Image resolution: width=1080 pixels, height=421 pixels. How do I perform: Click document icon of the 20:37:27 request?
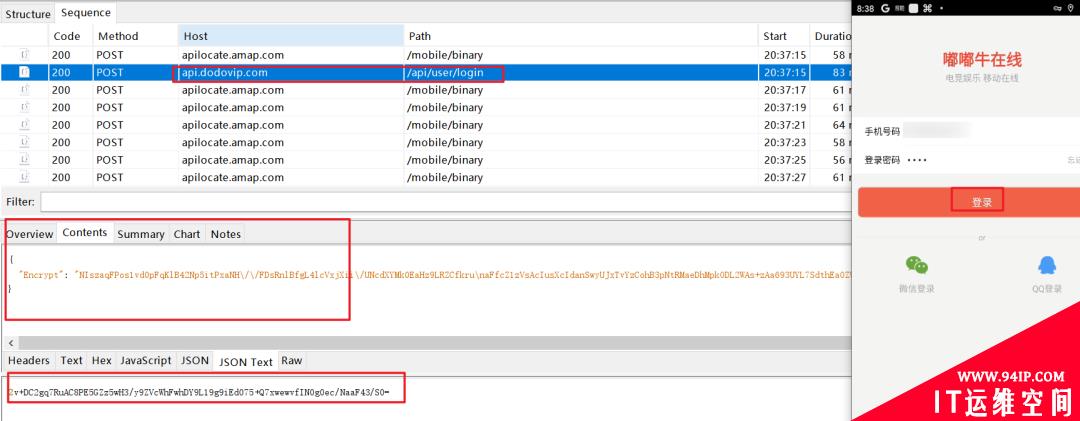(25, 177)
